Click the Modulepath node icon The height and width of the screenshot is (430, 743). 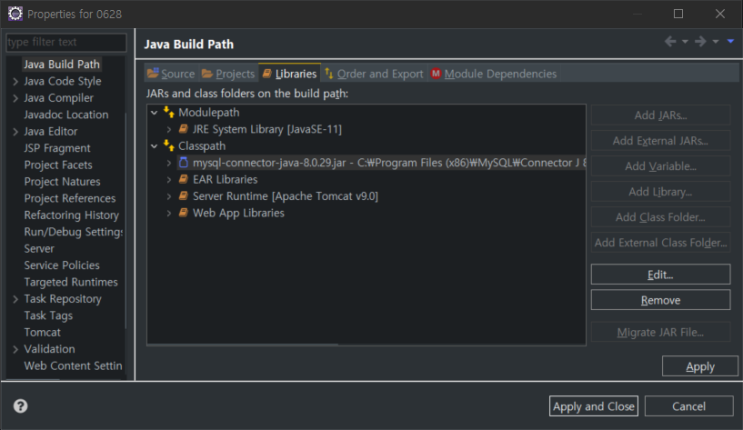pos(169,112)
